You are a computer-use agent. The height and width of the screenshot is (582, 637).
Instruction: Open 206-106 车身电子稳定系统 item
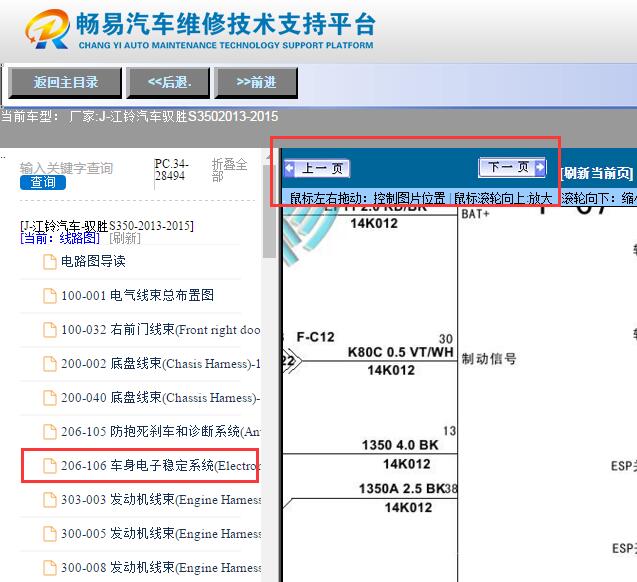tap(161, 466)
